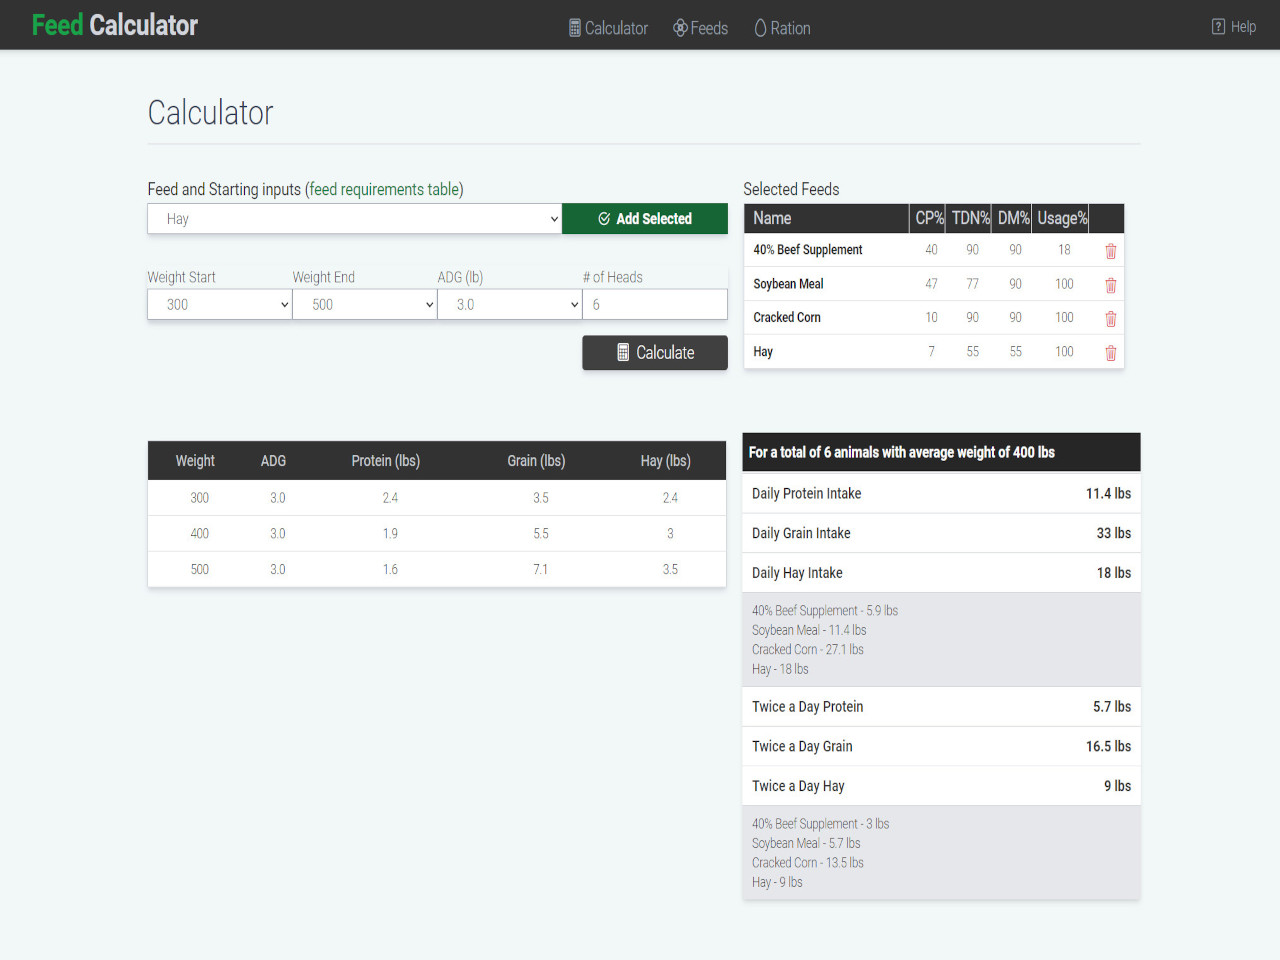Delete 40% Beef Supplement with its trash icon
The width and height of the screenshot is (1280, 960).
pyautogui.click(x=1110, y=252)
